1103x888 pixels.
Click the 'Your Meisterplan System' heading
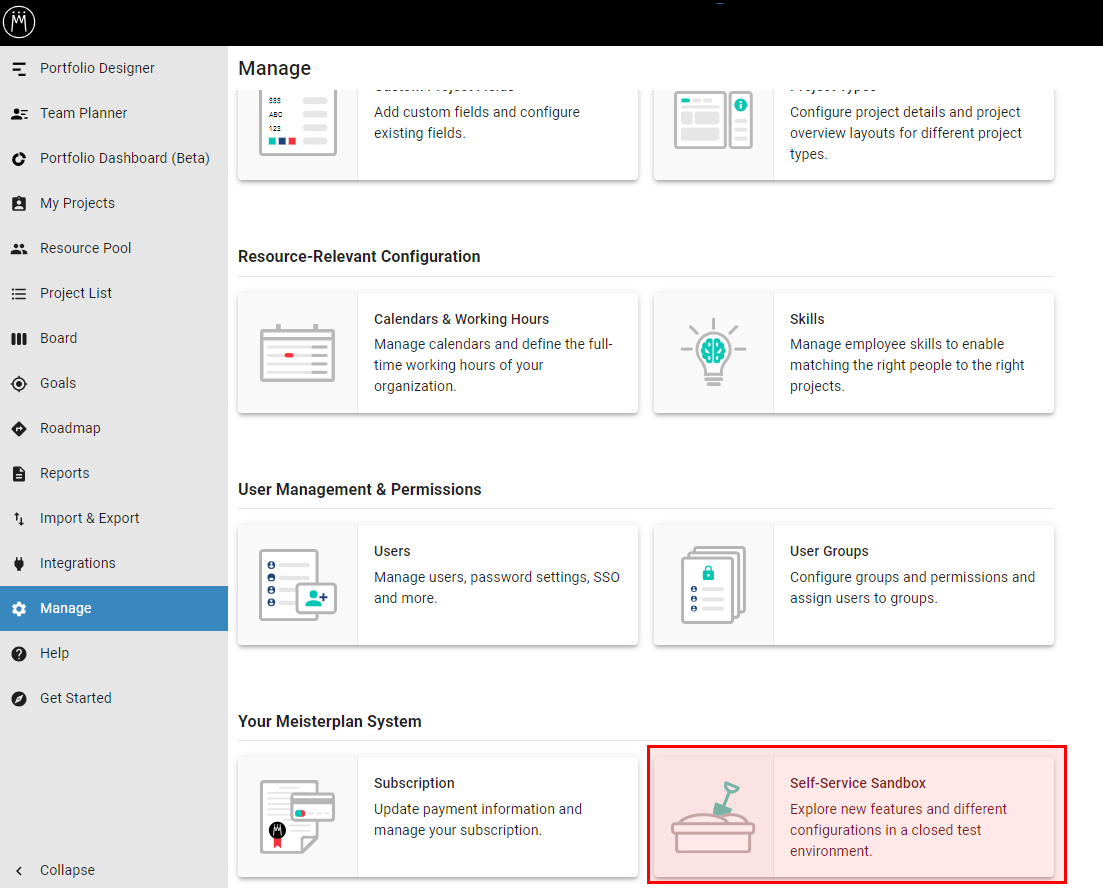[x=330, y=722]
